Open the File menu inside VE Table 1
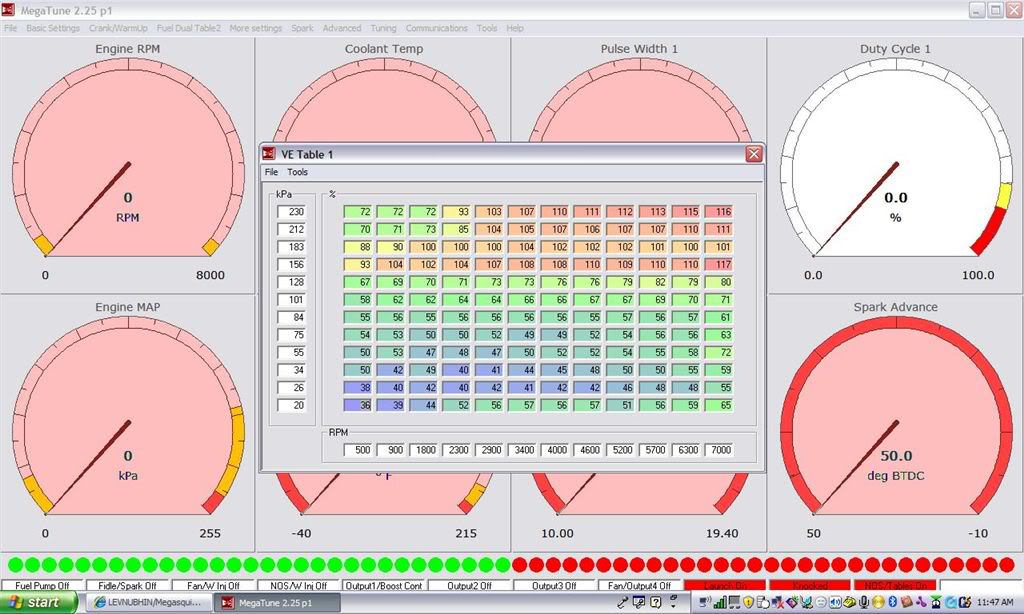Viewport: 1024px width, 614px height. (x=270, y=171)
